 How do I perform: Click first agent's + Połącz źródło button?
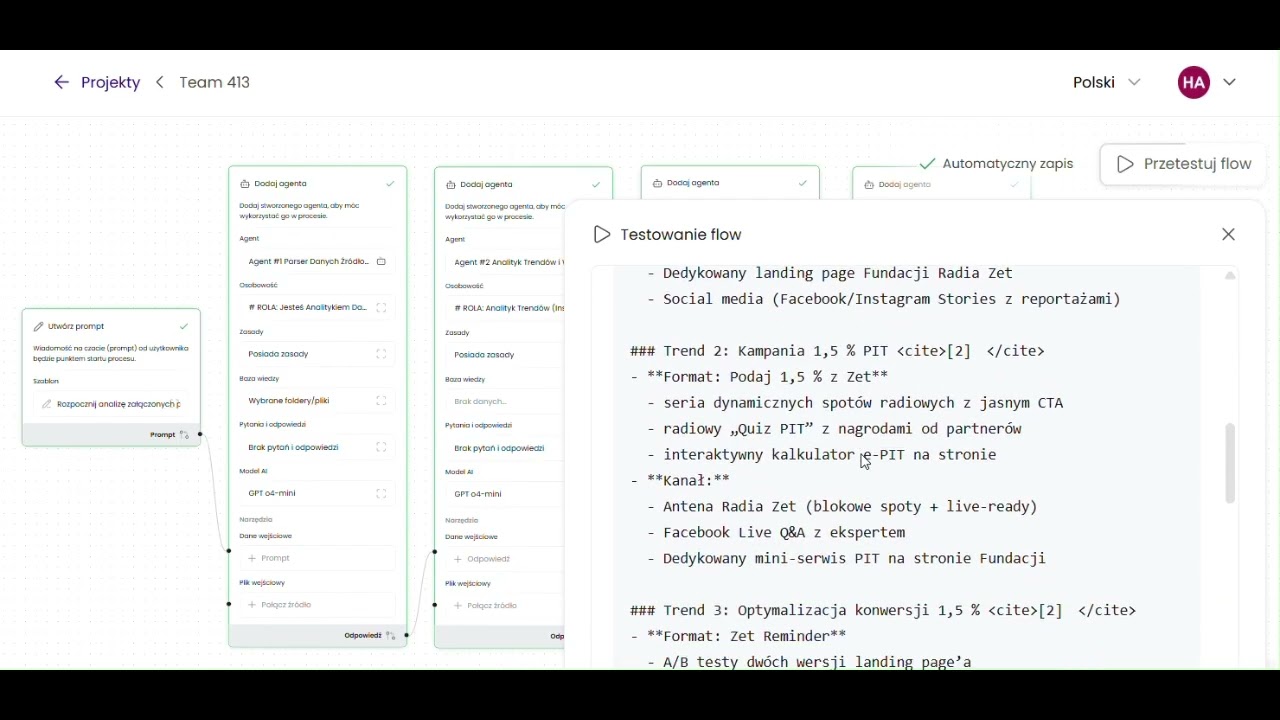pyautogui.click(x=317, y=605)
